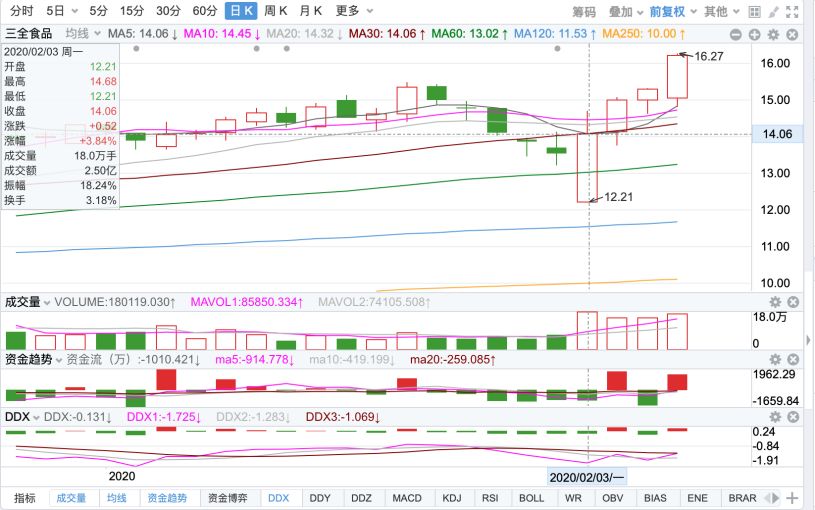Select the drawing brush tool icon

[x=773, y=11]
